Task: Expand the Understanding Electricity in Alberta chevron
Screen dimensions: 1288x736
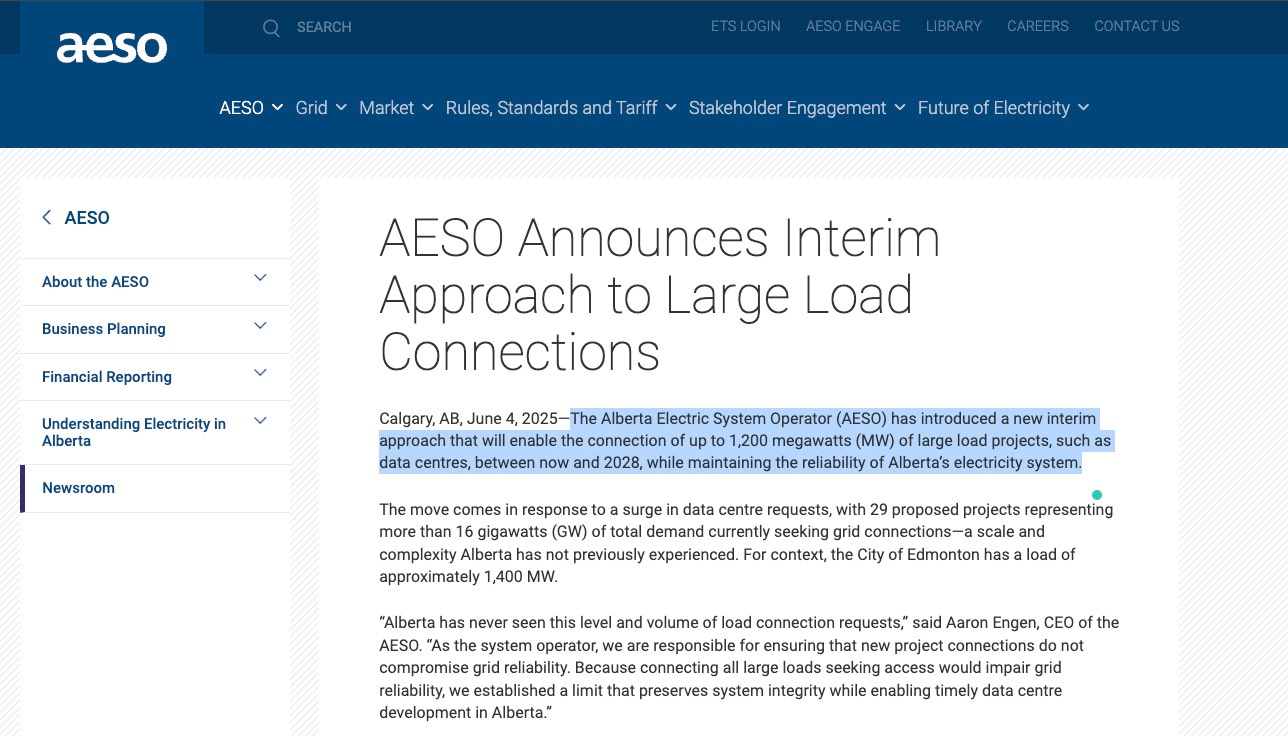Action: 260,421
